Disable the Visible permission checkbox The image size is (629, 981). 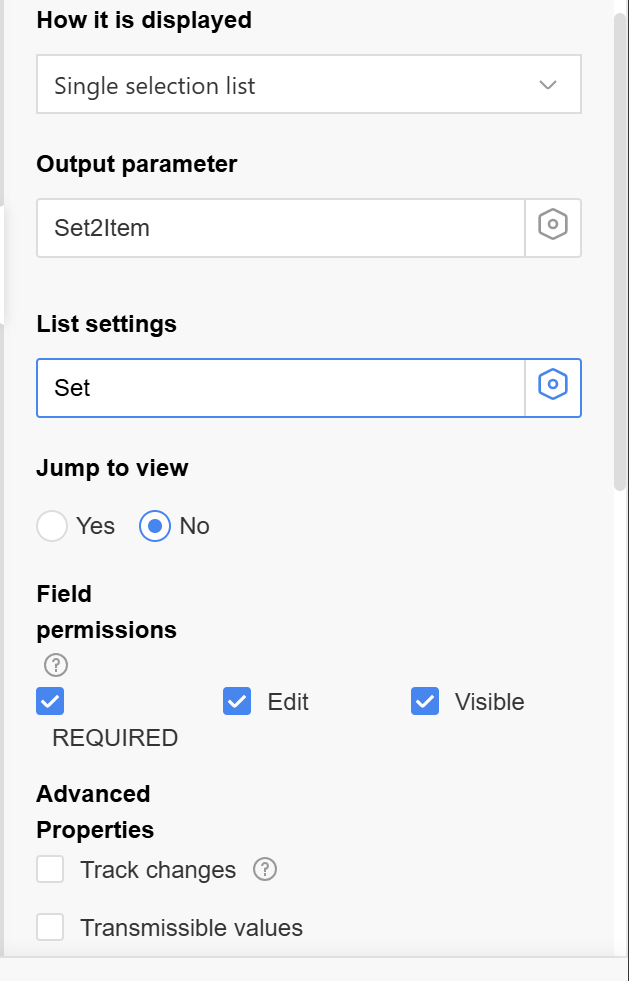point(425,702)
